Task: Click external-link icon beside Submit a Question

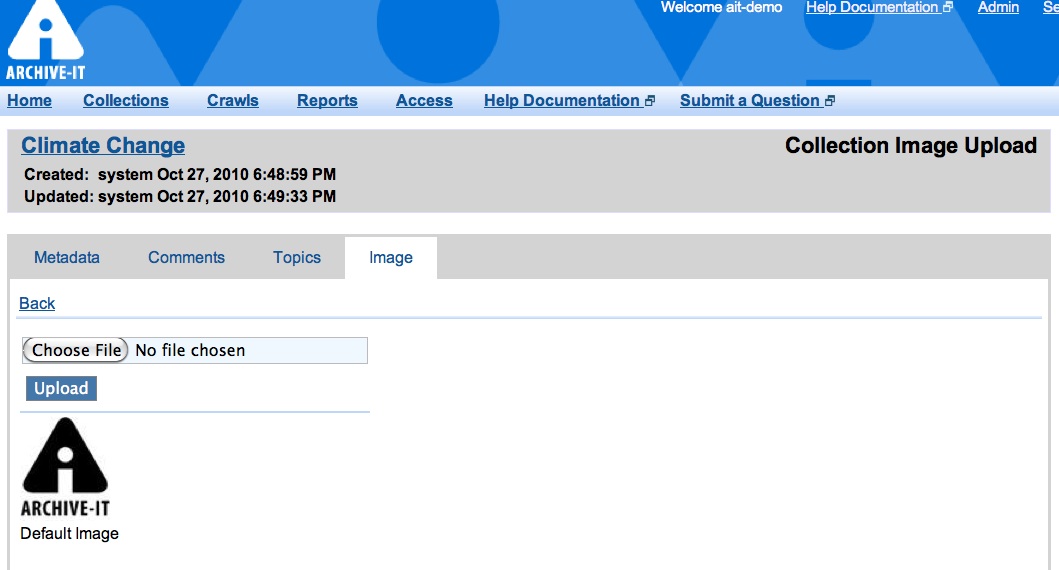Action: pos(830,101)
